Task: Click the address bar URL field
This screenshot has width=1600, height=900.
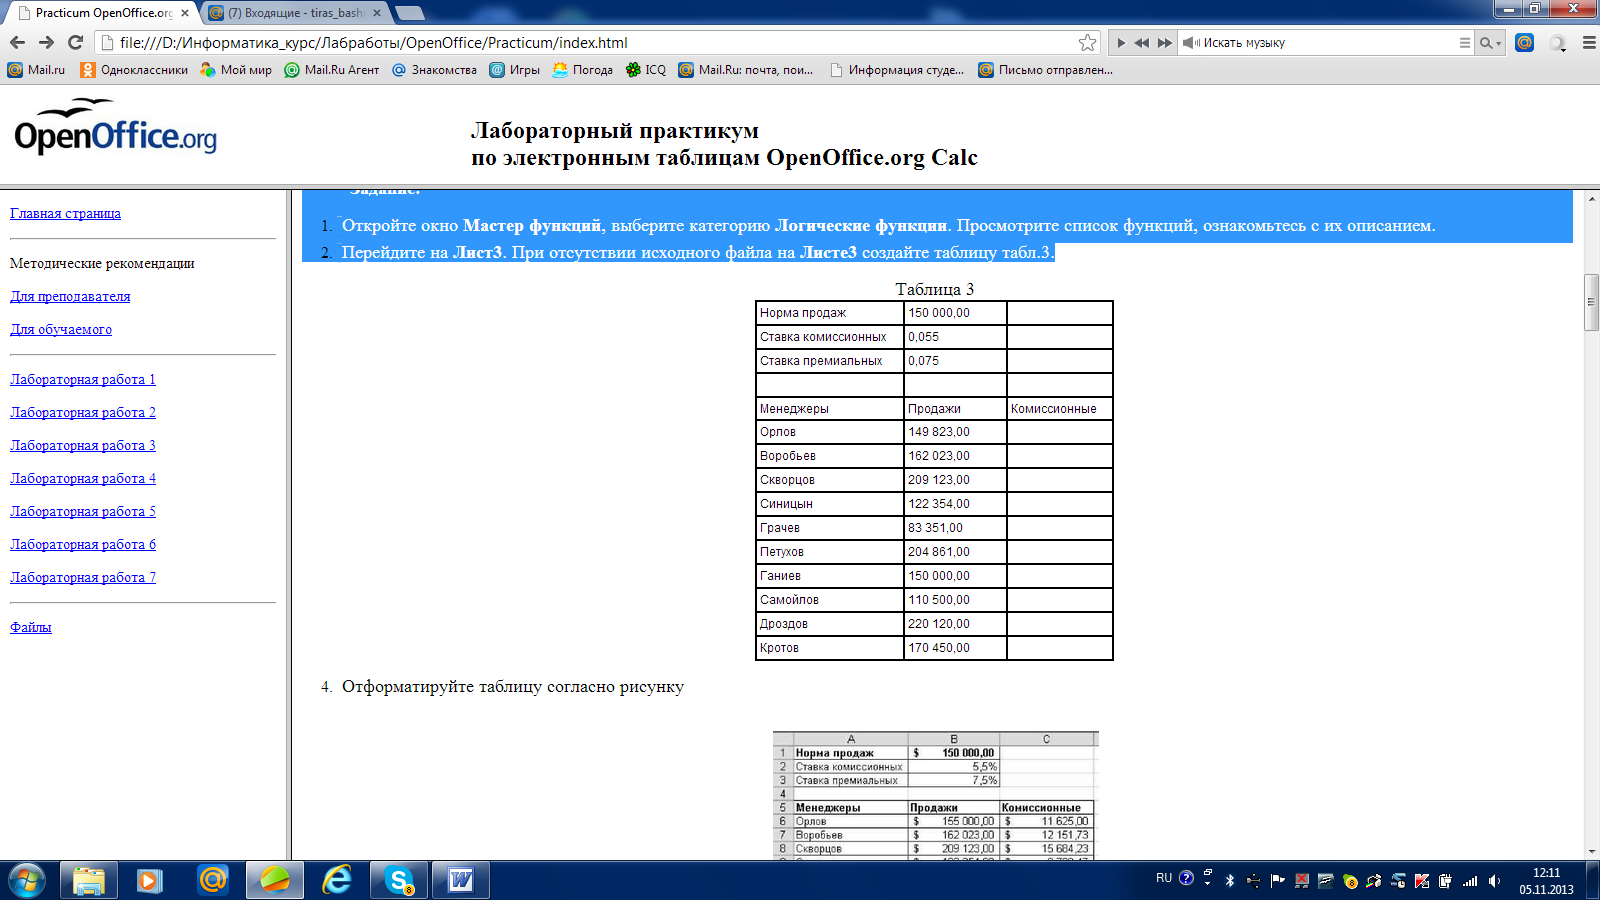Action: coord(596,42)
